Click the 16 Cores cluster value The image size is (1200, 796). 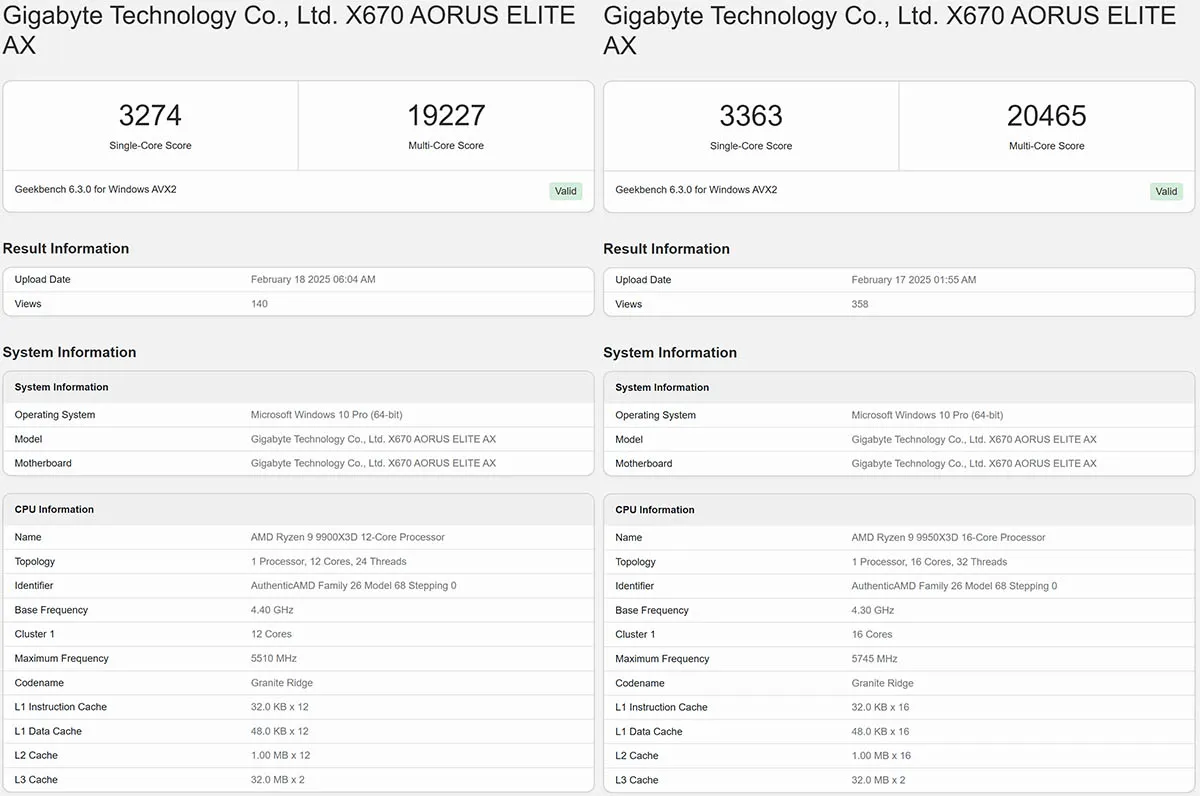(x=872, y=634)
